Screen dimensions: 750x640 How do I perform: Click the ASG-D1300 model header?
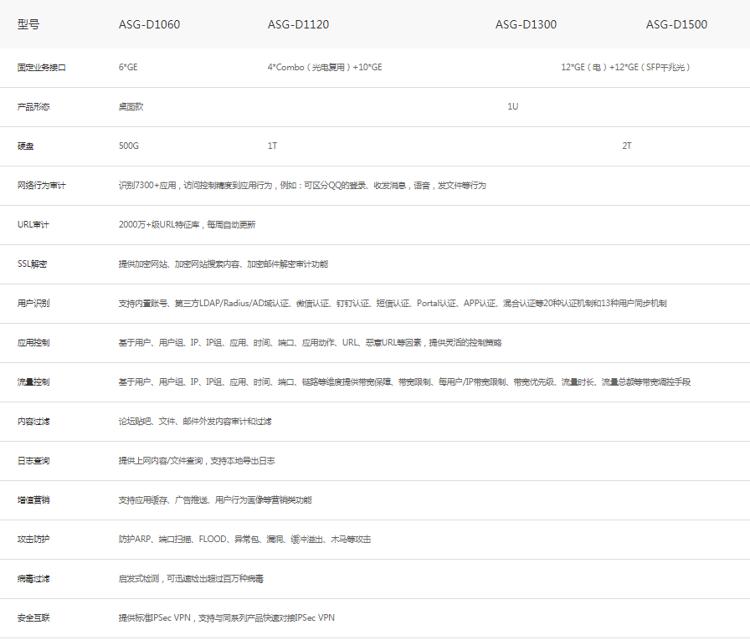click(x=526, y=24)
